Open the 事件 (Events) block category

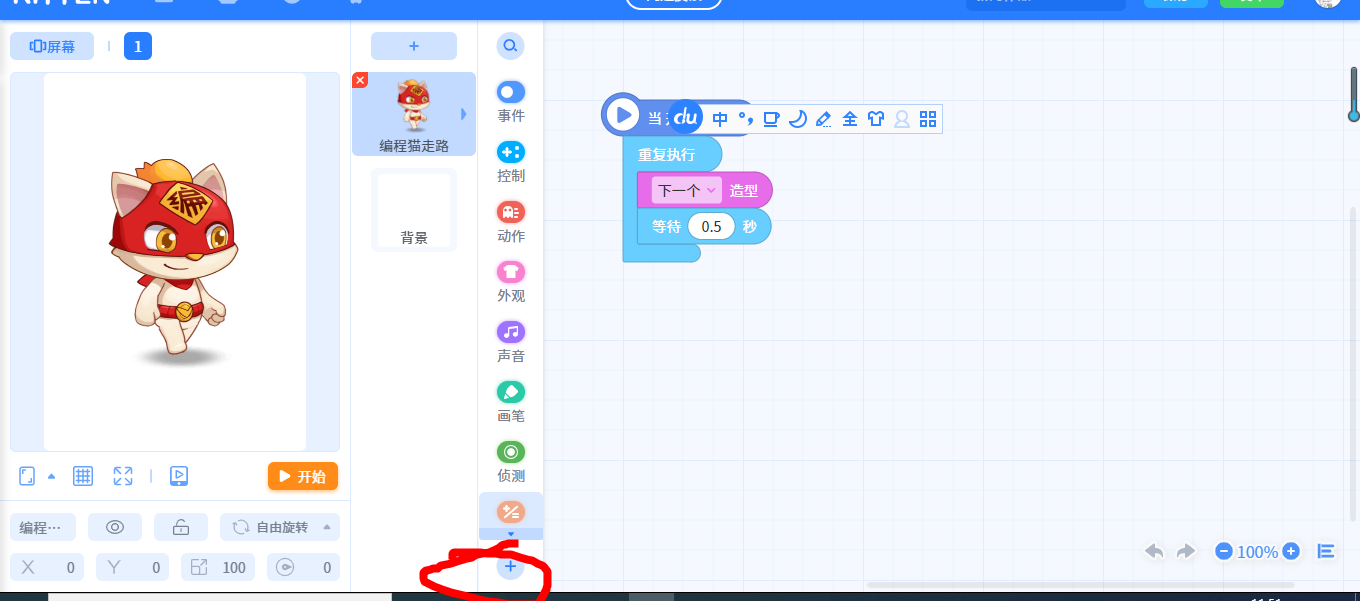point(511,101)
